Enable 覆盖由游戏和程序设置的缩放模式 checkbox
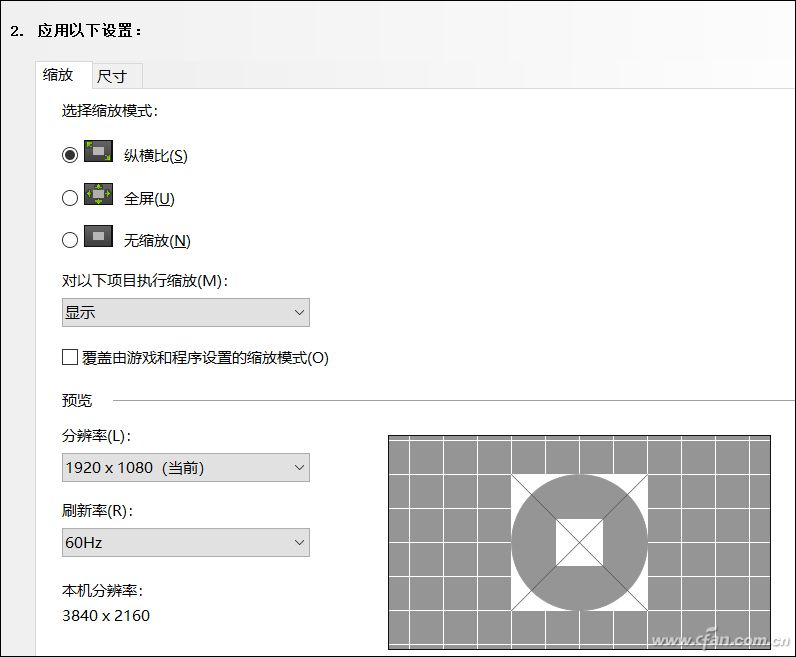 pyautogui.click(x=70, y=357)
